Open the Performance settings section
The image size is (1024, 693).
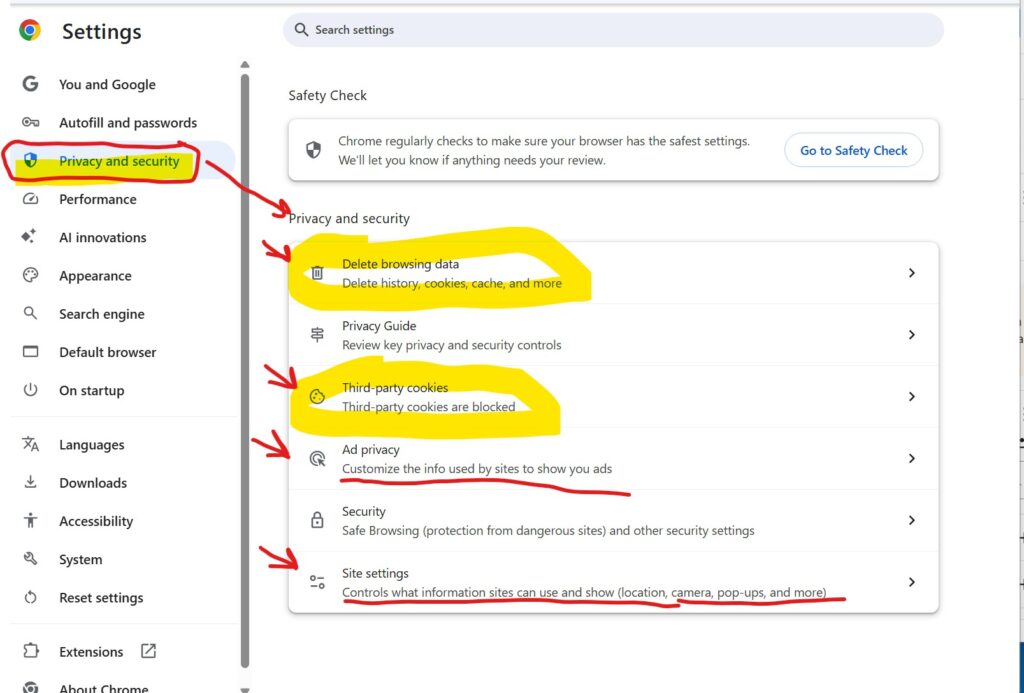tap(98, 199)
